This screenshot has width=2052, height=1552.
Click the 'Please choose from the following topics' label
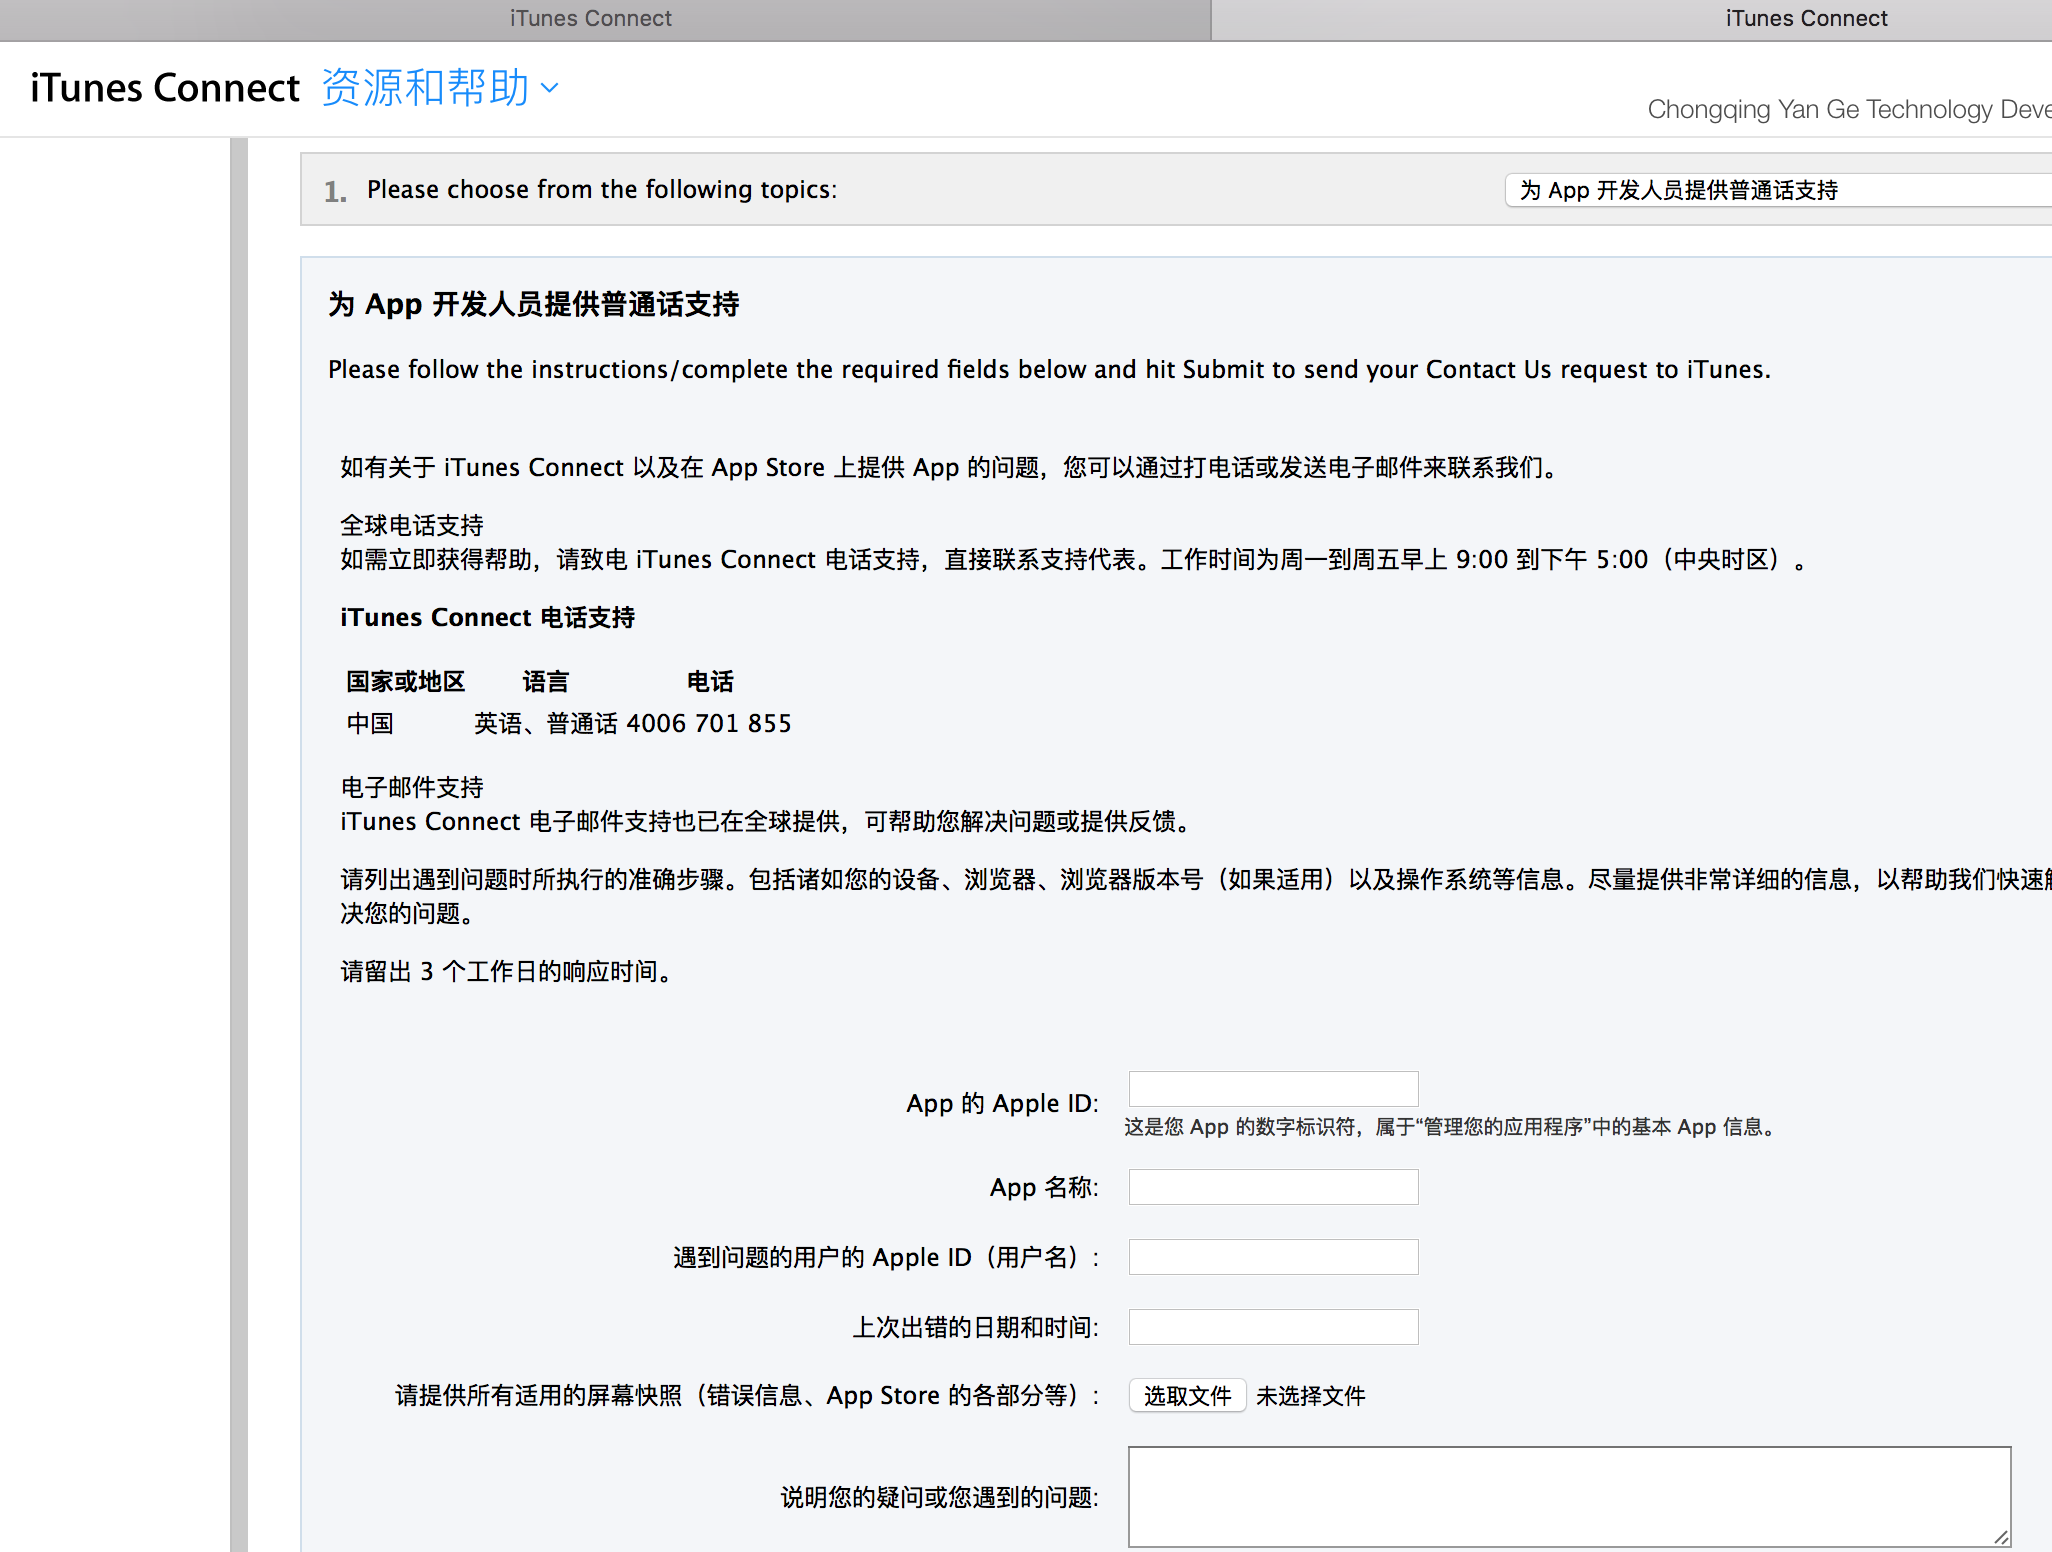pyautogui.click(x=602, y=189)
